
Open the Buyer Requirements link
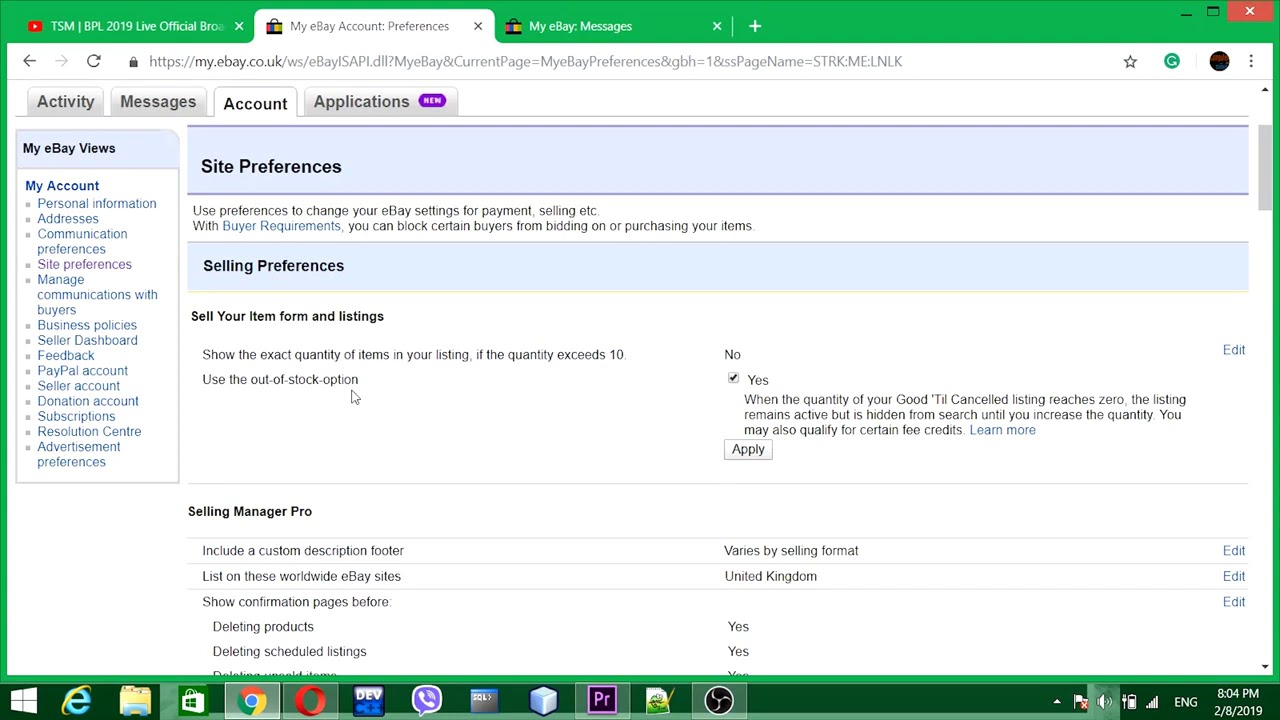(x=281, y=226)
